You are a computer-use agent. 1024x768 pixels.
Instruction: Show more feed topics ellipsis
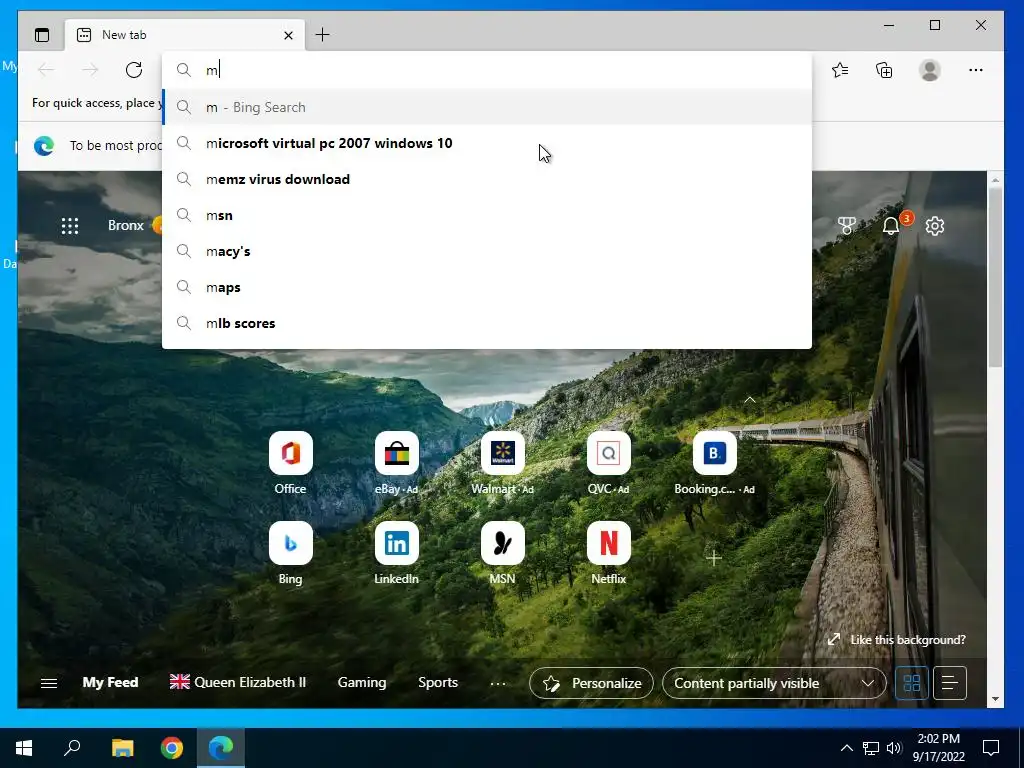tap(498, 684)
